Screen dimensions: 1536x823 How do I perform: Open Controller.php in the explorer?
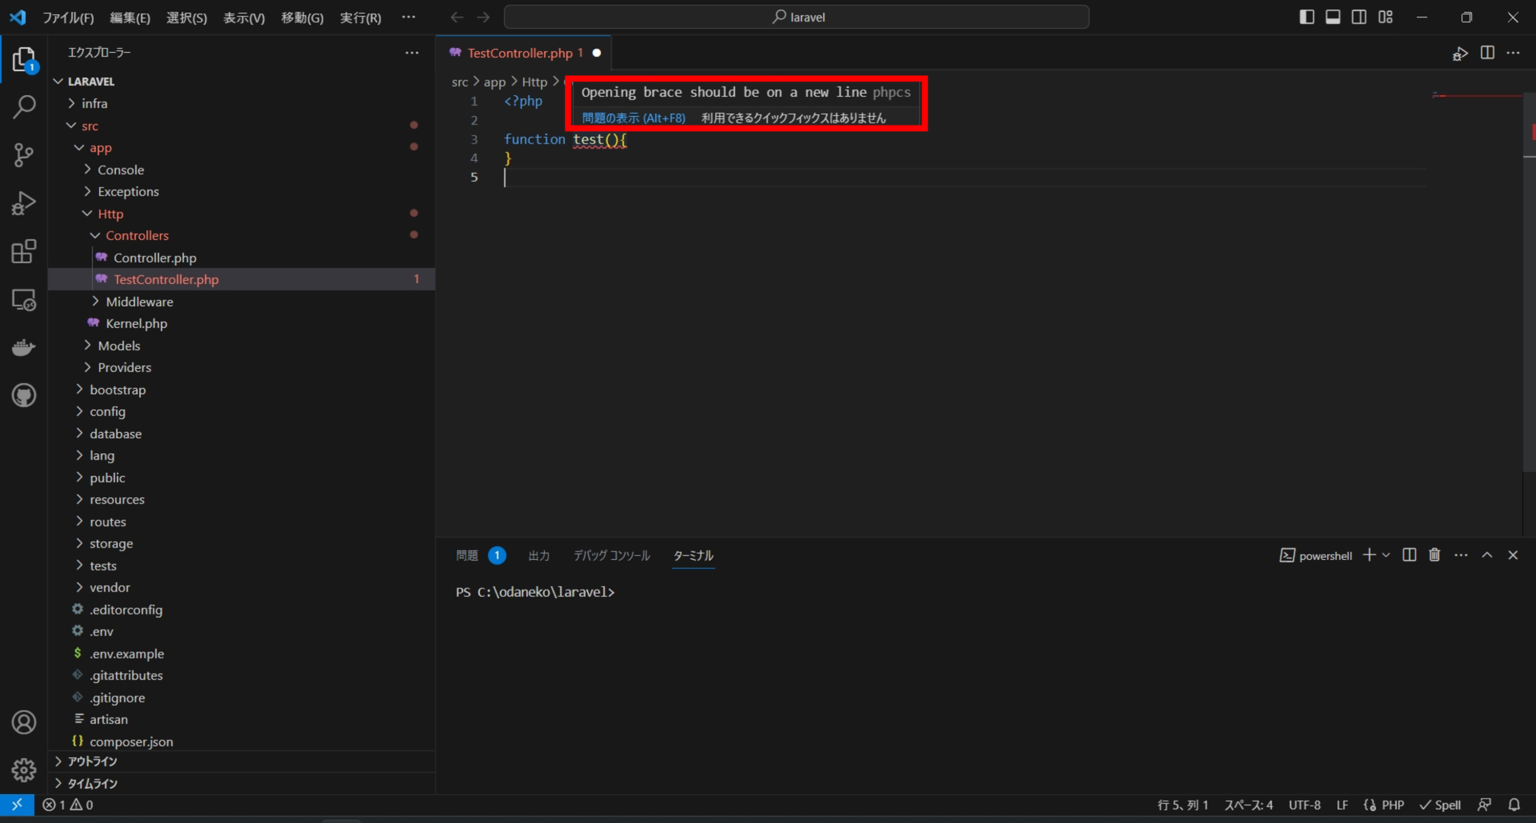click(x=156, y=257)
